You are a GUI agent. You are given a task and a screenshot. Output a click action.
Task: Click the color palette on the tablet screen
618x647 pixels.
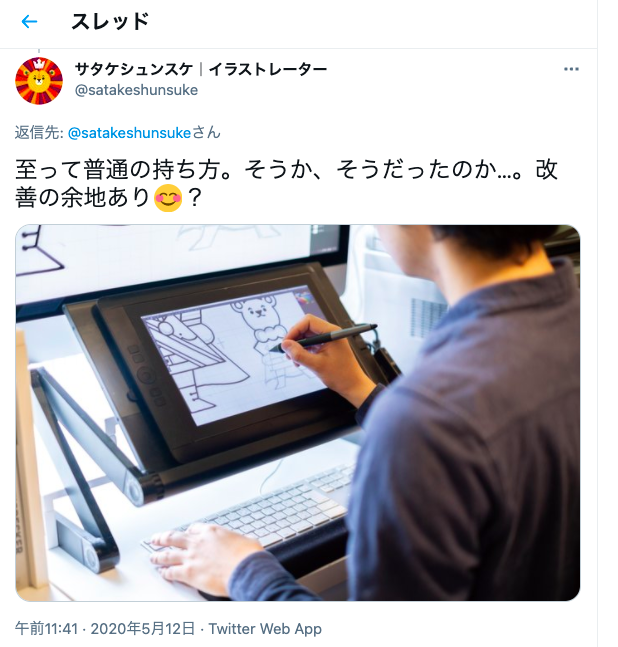305,299
